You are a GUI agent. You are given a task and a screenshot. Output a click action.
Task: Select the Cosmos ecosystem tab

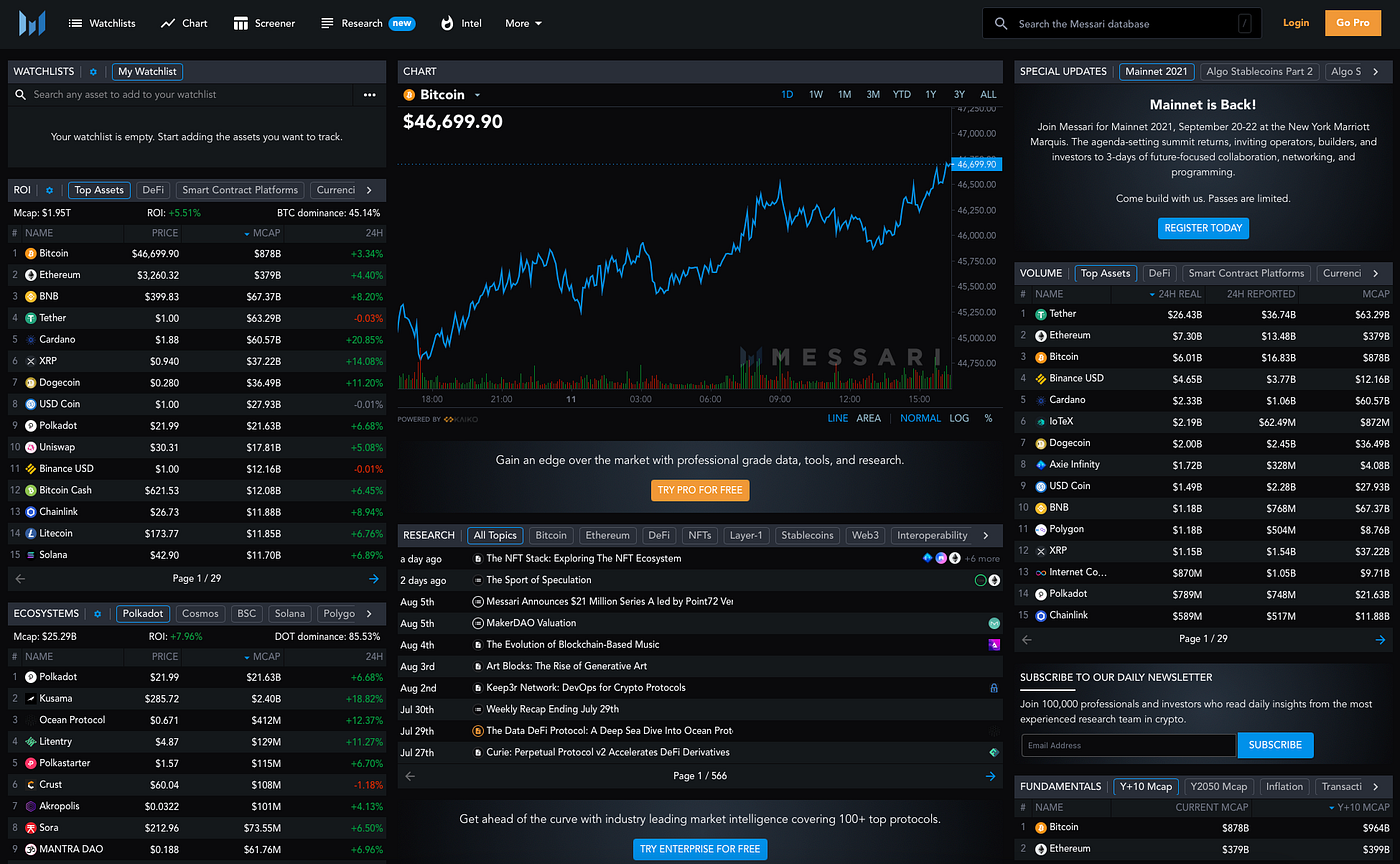point(200,613)
